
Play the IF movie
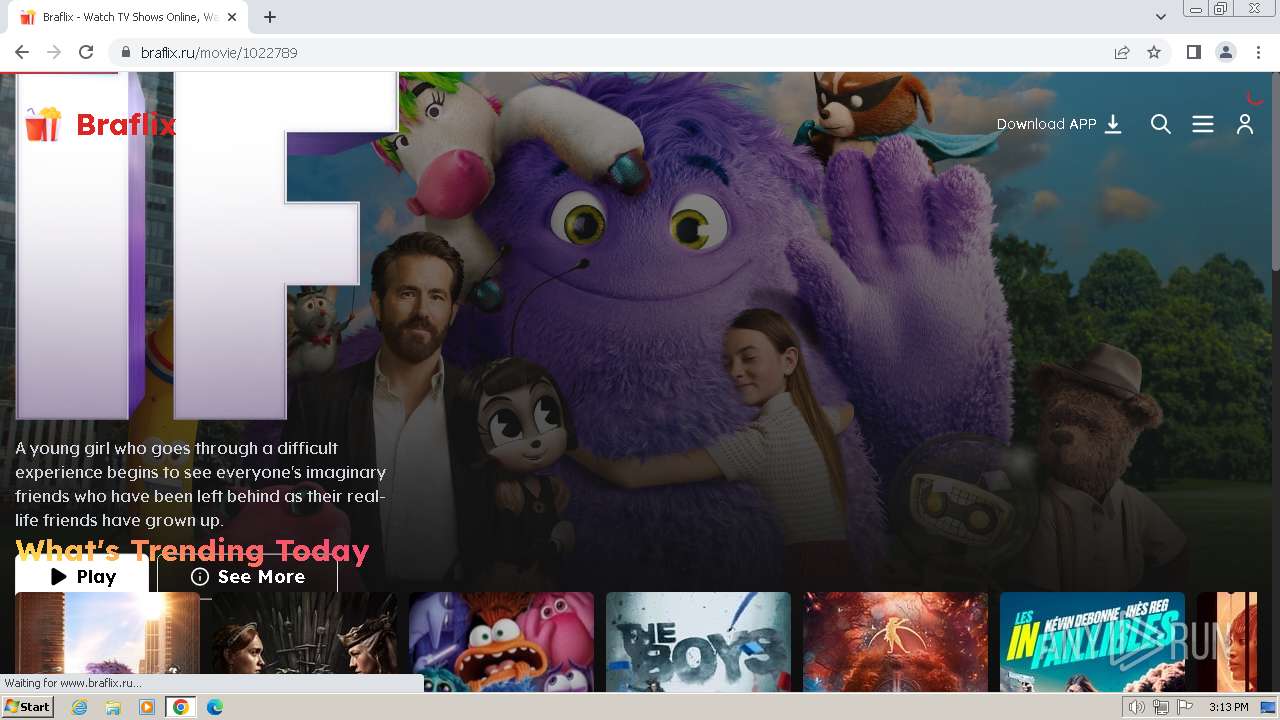tap(82, 576)
